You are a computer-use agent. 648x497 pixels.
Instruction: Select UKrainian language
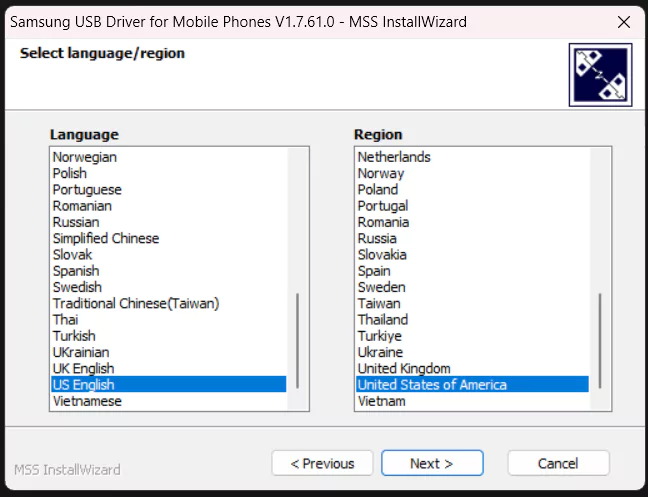click(169, 352)
